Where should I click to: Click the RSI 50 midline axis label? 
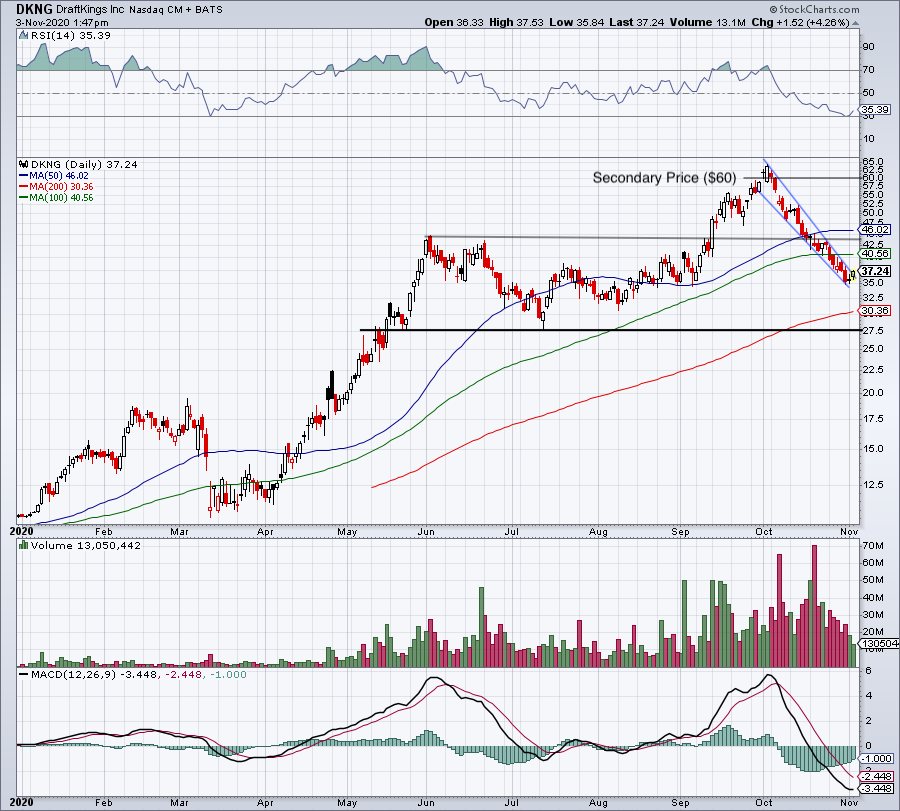click(x=868, y=92)
